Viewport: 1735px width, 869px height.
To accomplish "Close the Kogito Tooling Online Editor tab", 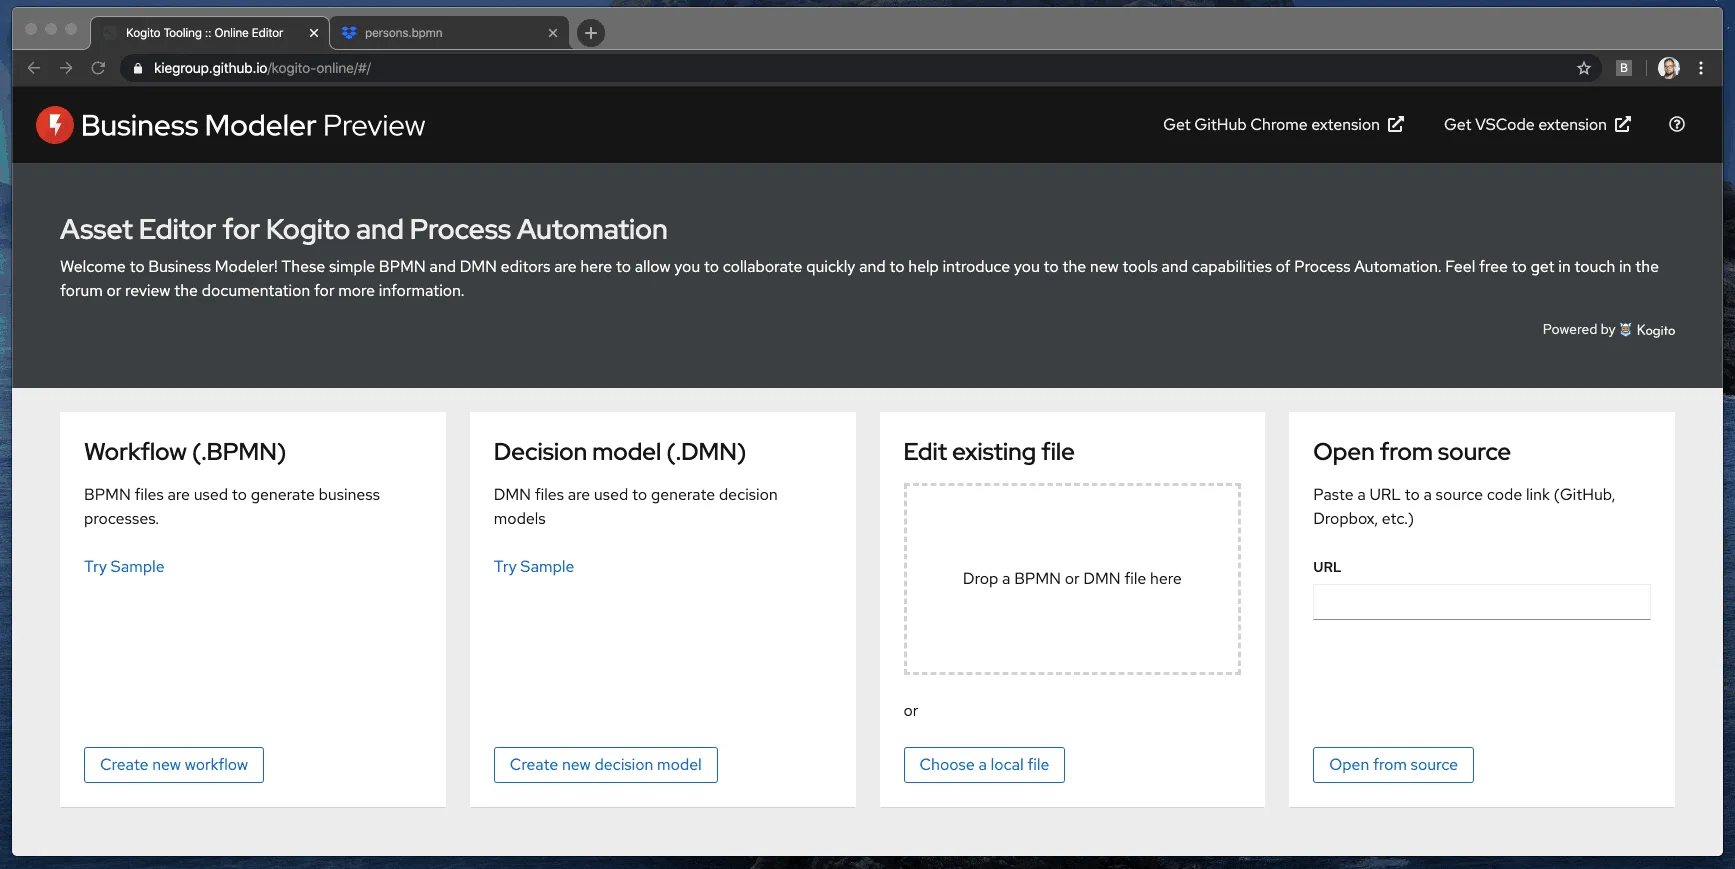I will pos(314,33).
